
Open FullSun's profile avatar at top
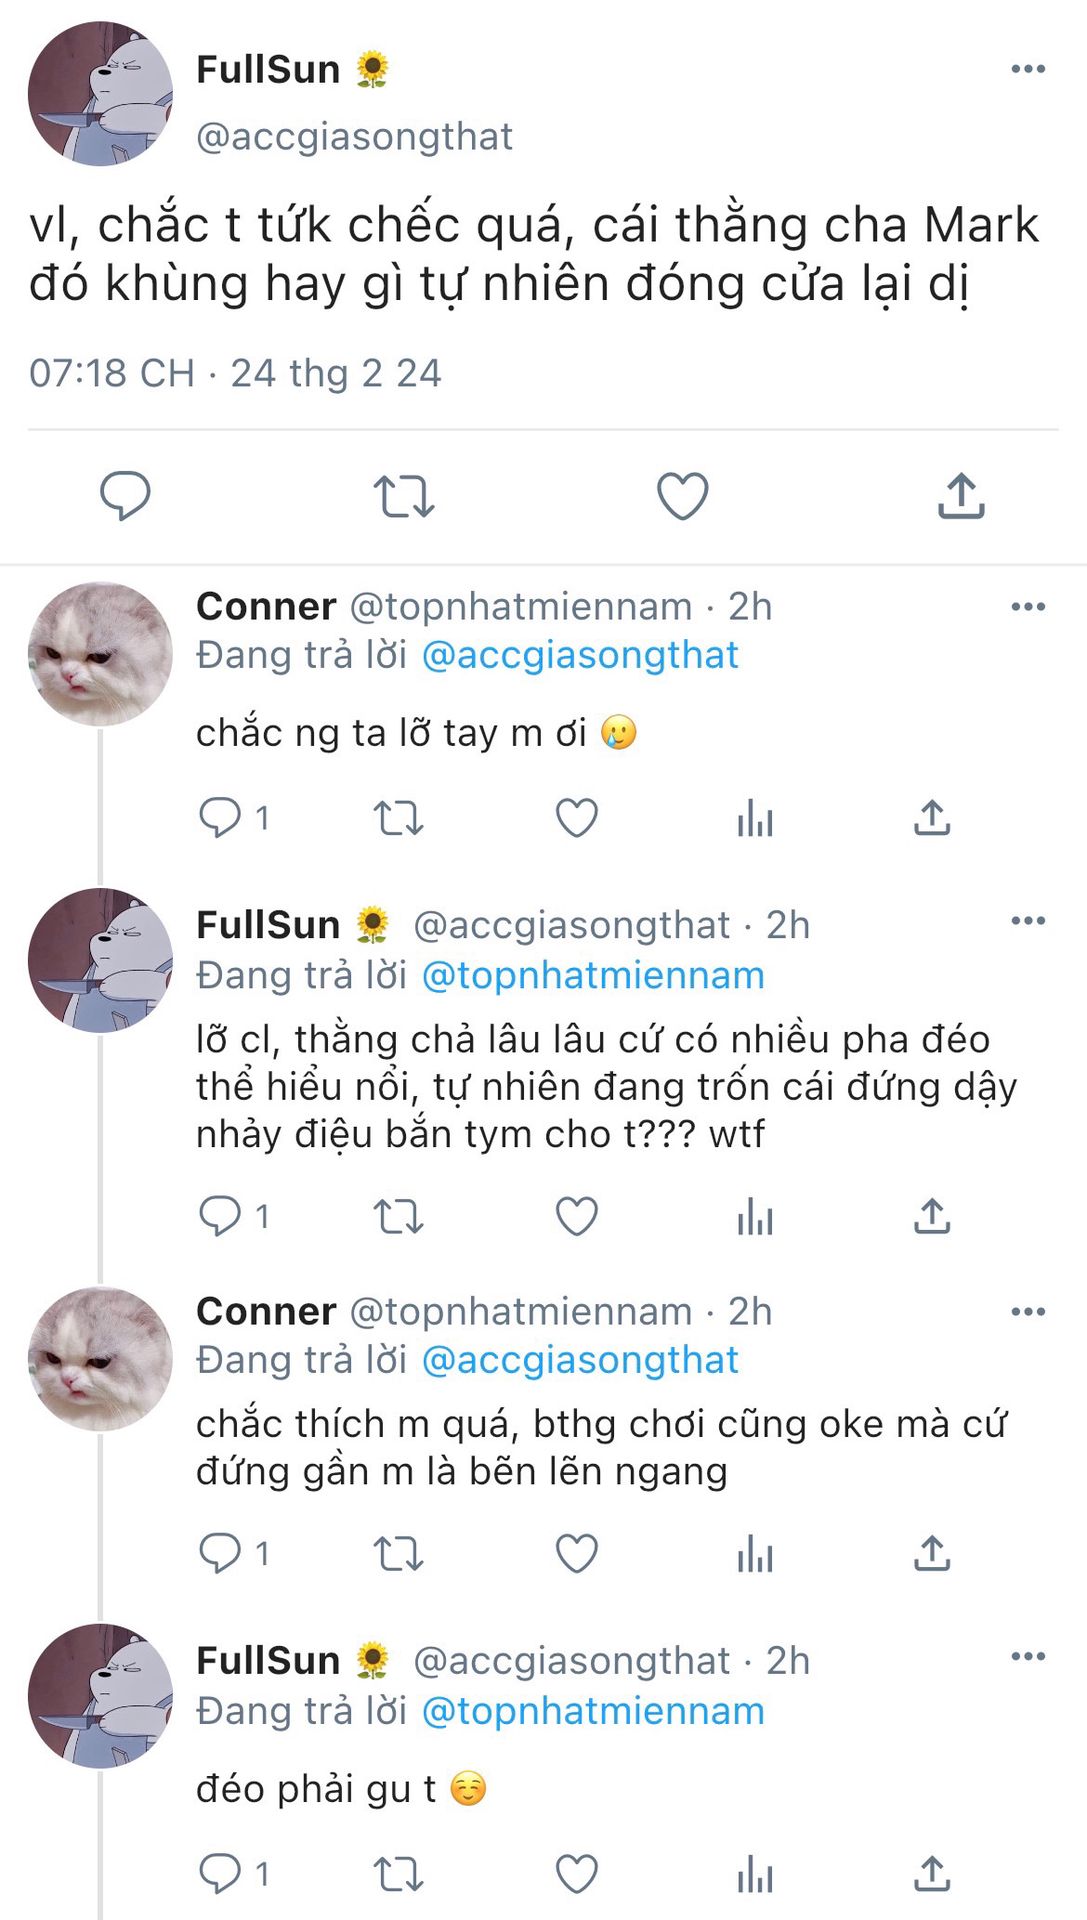click(x=100, y=94)
